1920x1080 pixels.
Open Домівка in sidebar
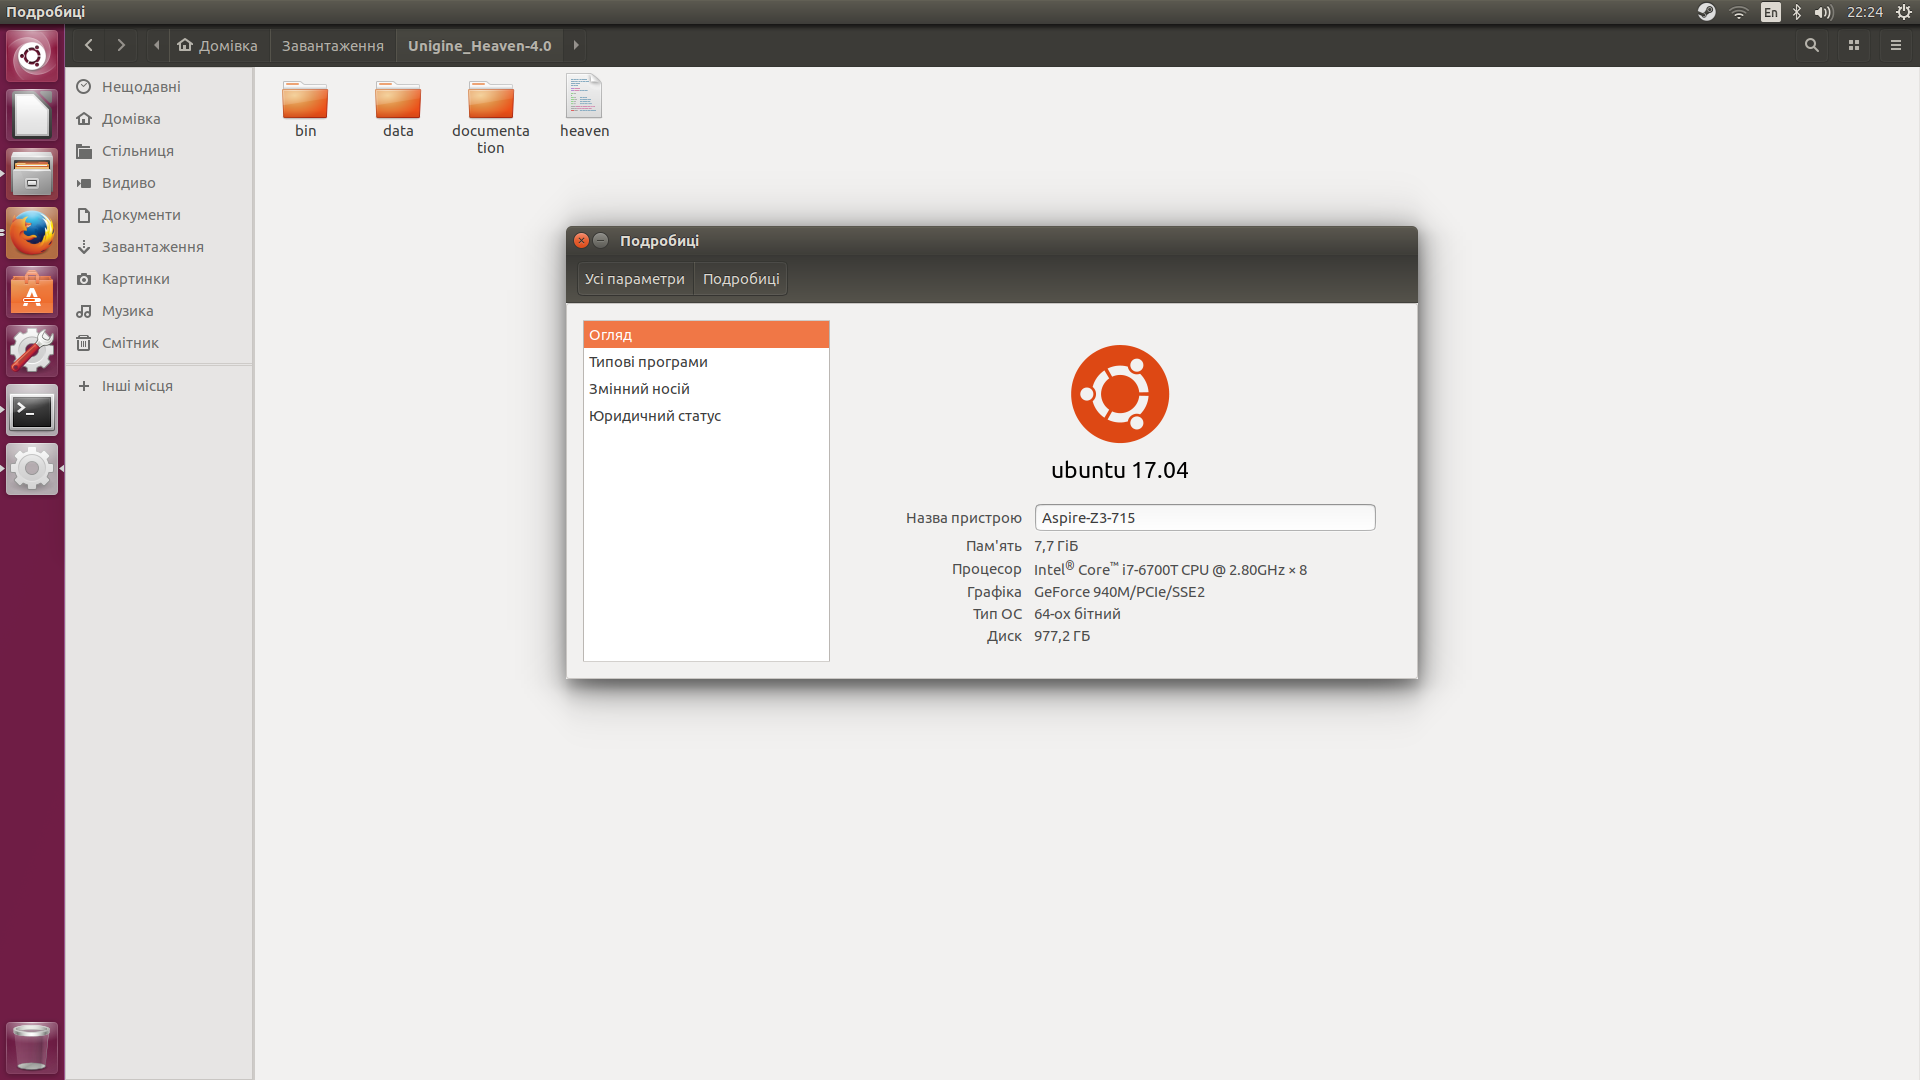click(159, 119)
